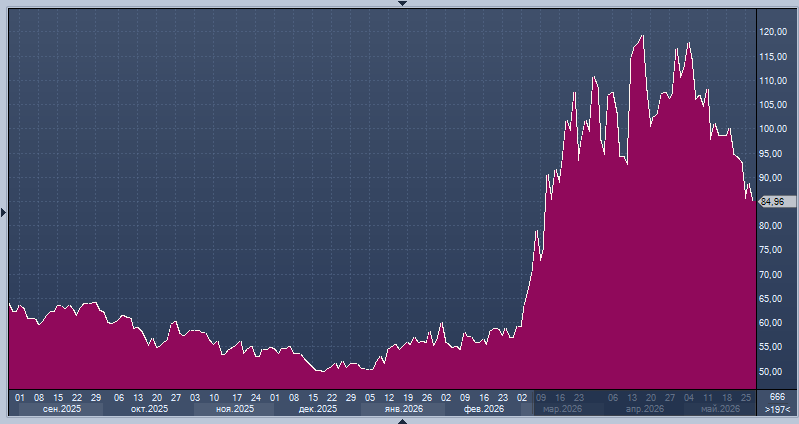
Task: Click the 100,00 price axis label
Action: coord(773,129)
